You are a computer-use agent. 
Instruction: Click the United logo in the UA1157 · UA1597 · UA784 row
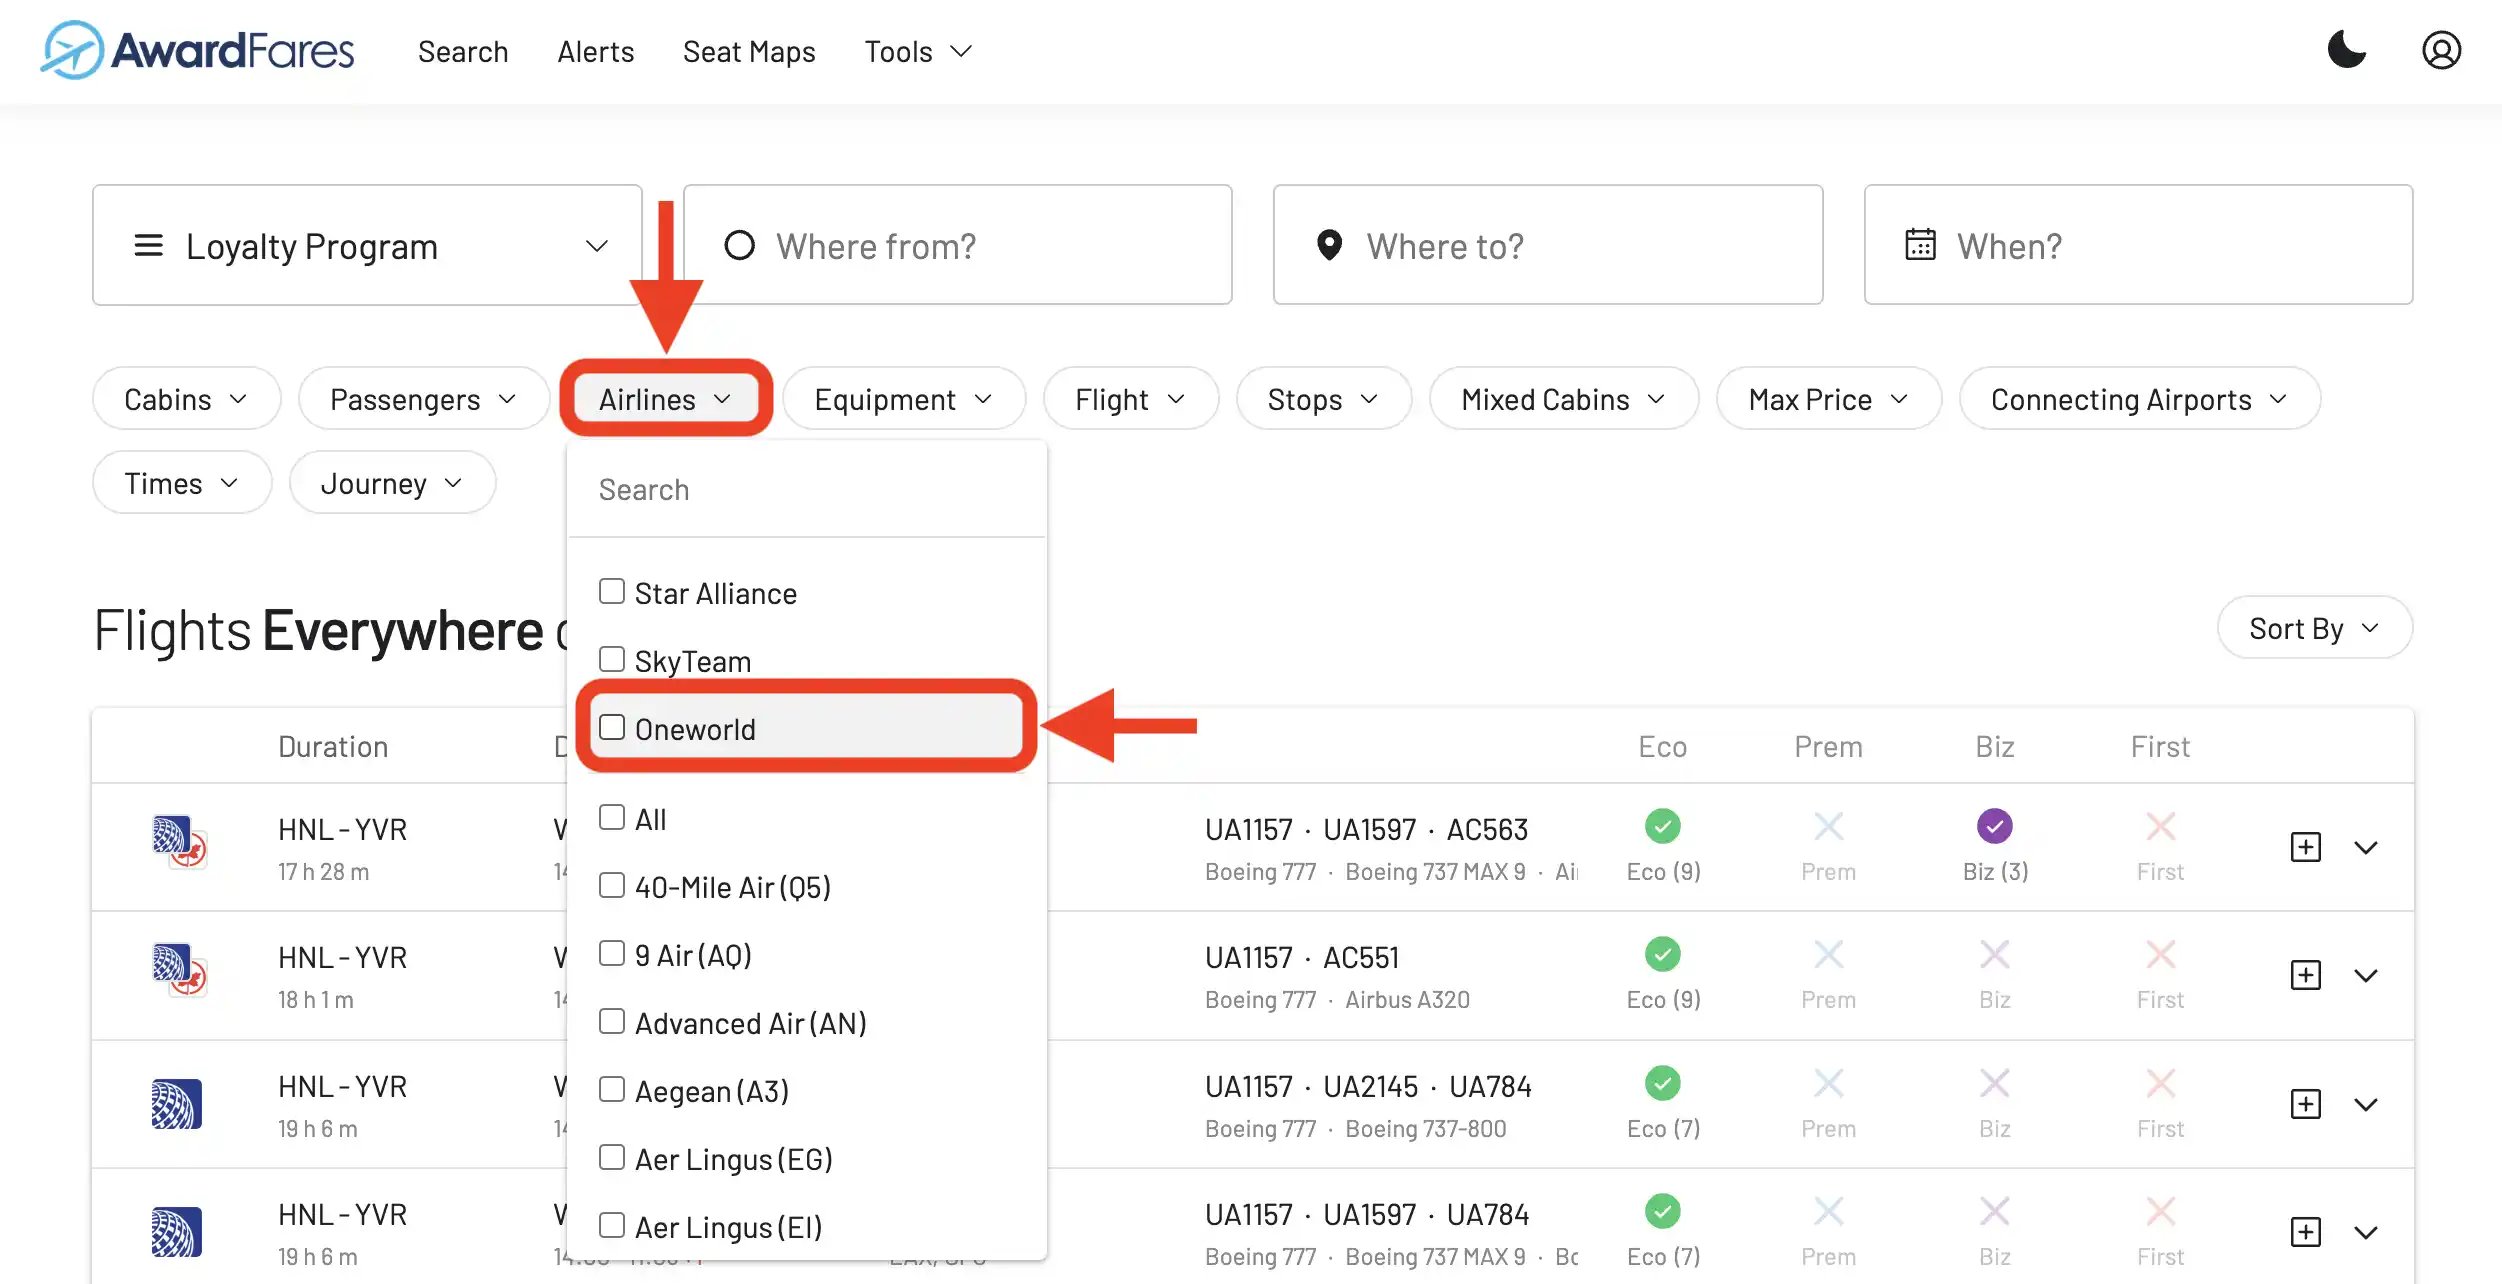[x=176, y=1232]
